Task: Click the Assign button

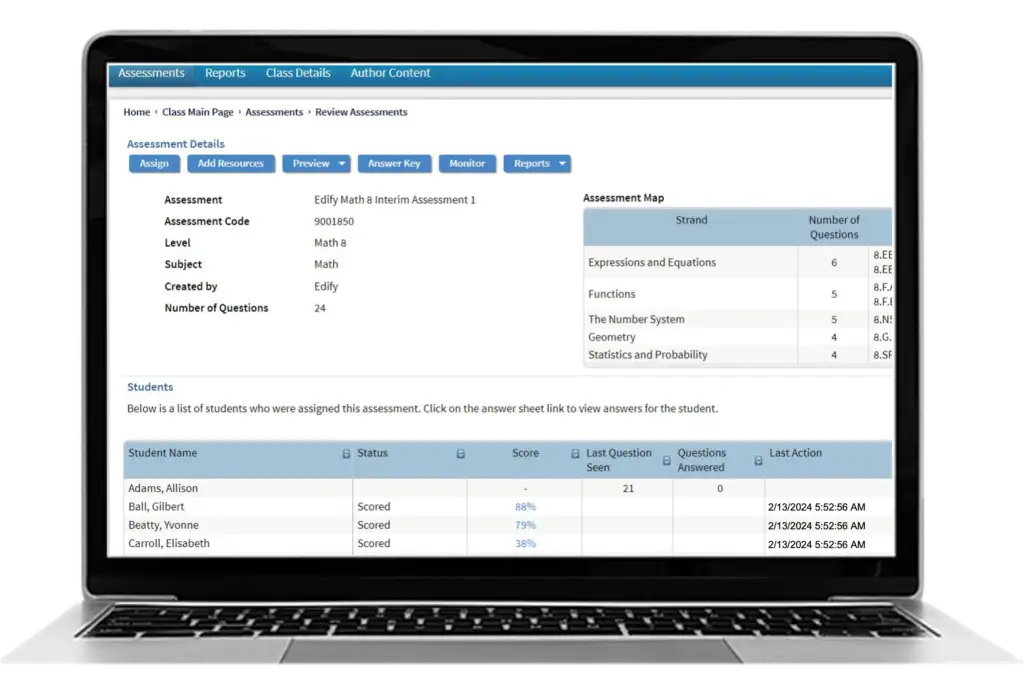Action: [154, 163]
